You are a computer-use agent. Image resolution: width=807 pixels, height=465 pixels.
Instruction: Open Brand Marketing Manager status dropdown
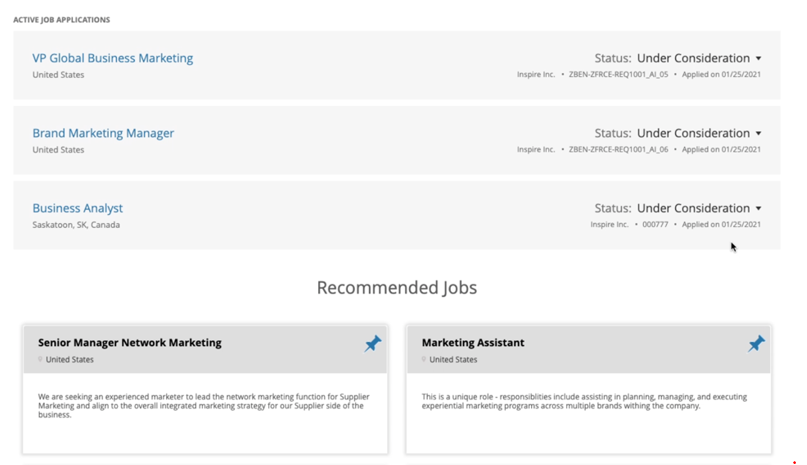(x=758, y=134)
